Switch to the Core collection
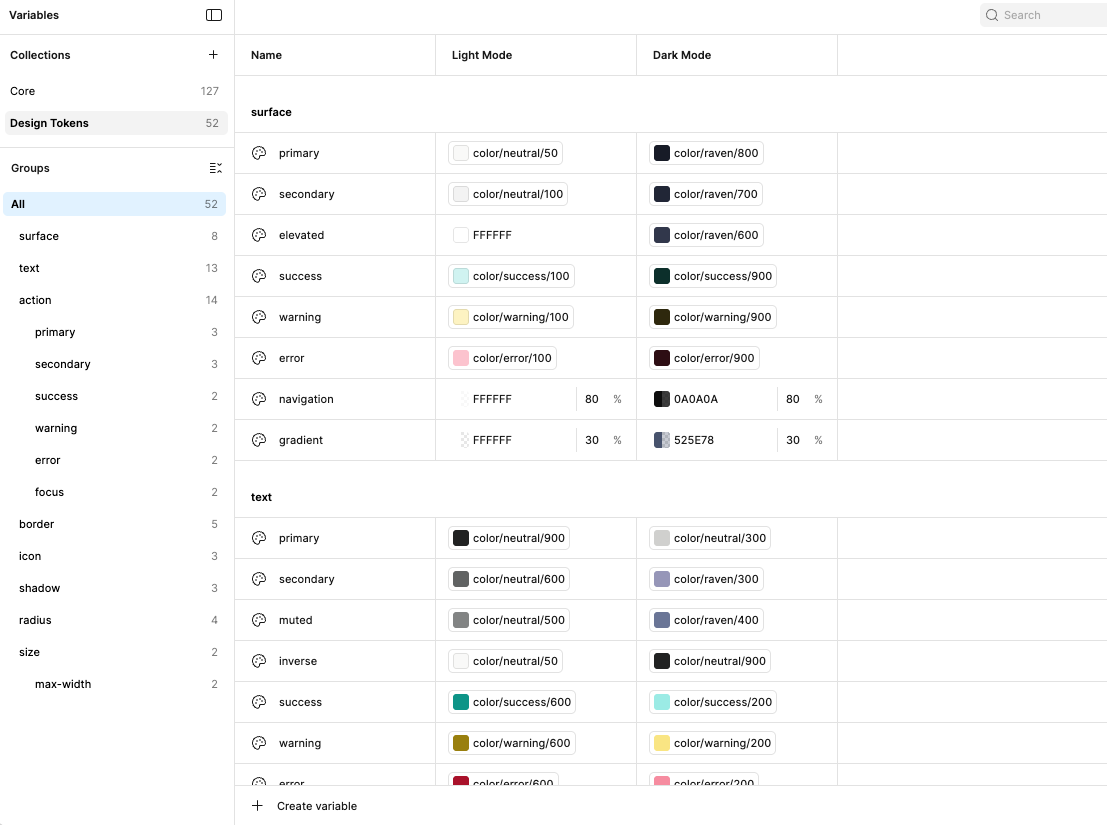The width and height of the screenshot is (1107, 825). (22, 91)
